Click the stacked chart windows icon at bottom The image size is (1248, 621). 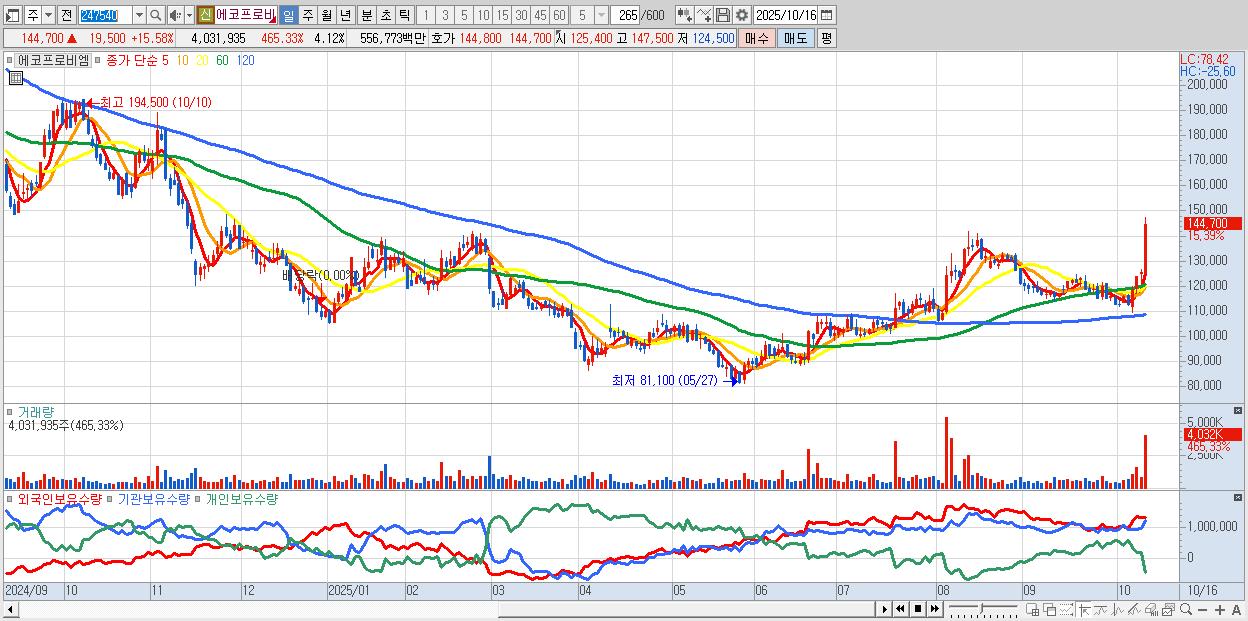point(1168,609)
